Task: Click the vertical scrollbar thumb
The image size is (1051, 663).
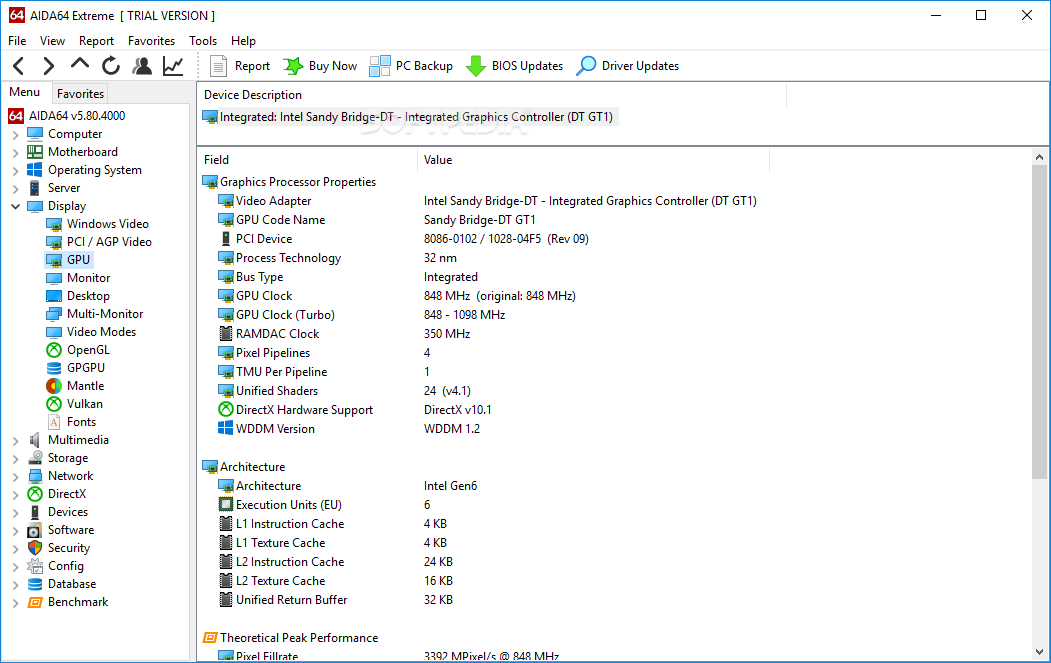Action: [1040, 323]
